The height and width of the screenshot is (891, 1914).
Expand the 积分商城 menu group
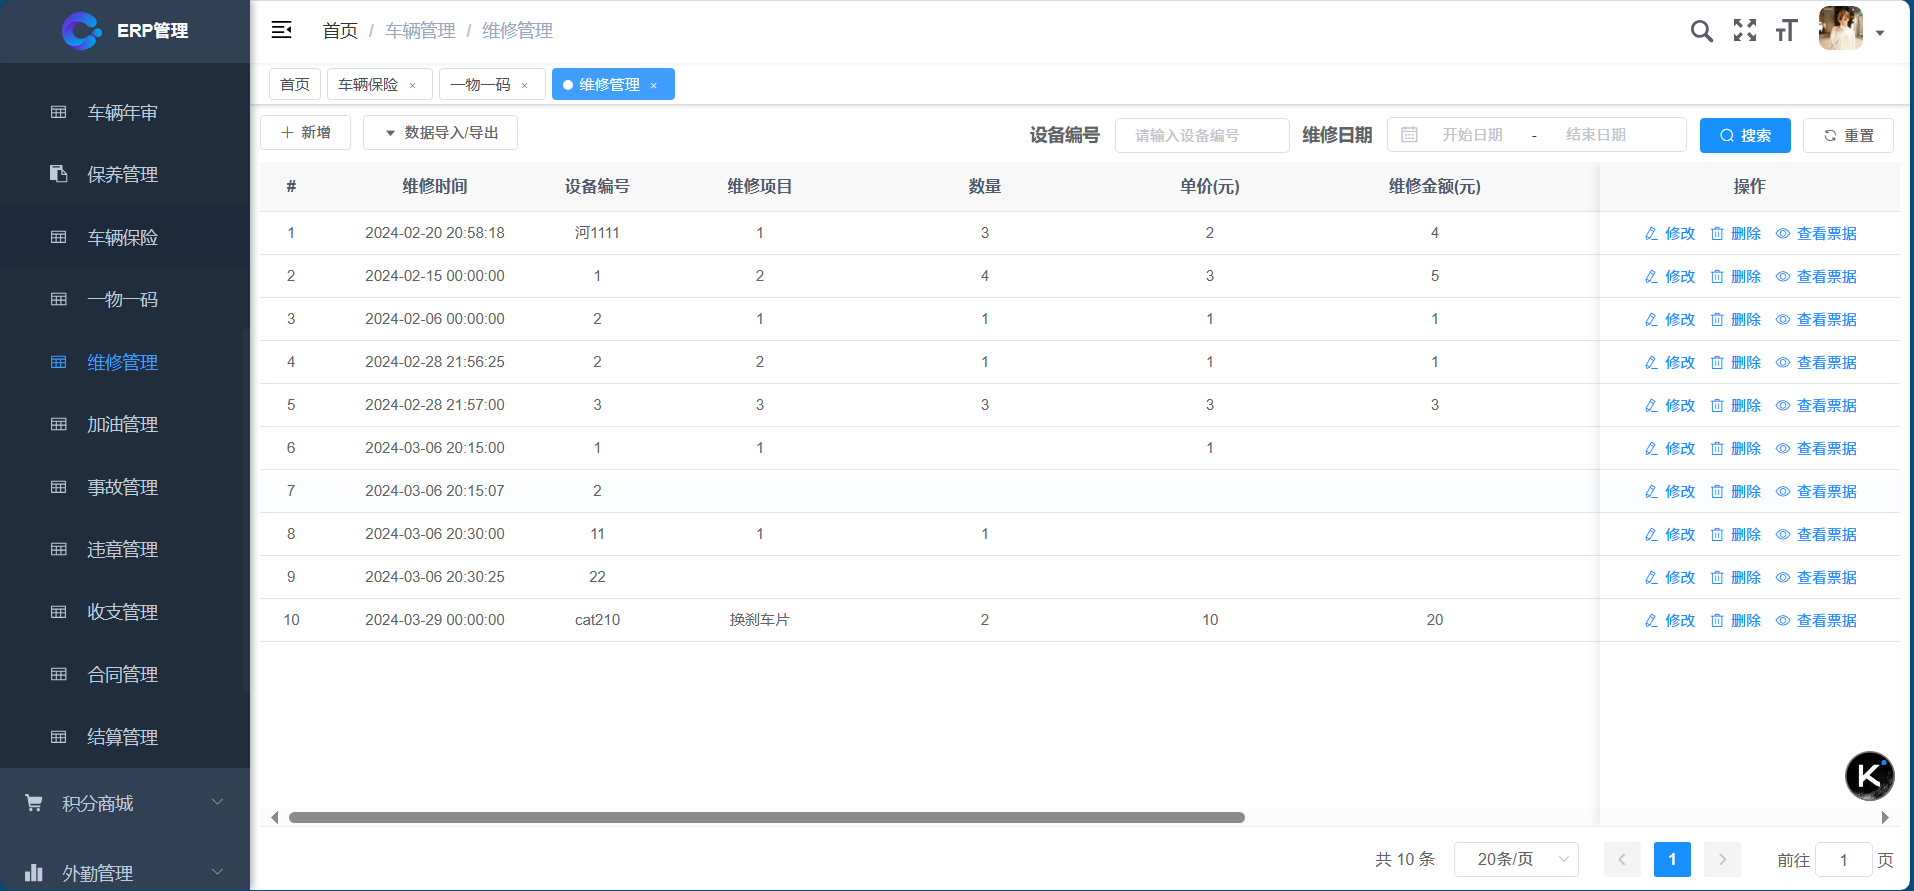(x=125, y=803)
